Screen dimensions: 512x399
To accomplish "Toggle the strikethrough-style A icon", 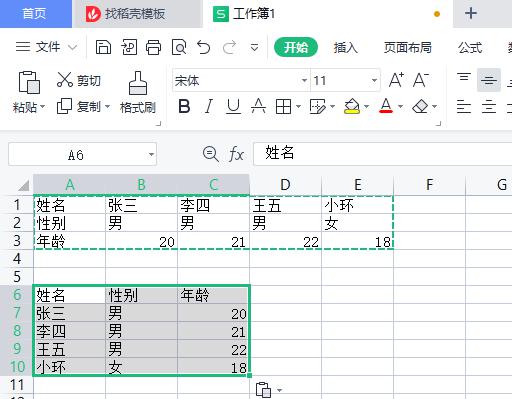I will pos(258,107).
